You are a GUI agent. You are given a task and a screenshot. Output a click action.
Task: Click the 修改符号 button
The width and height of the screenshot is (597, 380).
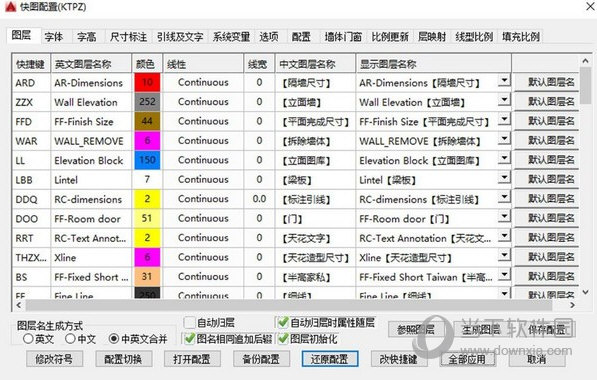(x=54, y=359)
